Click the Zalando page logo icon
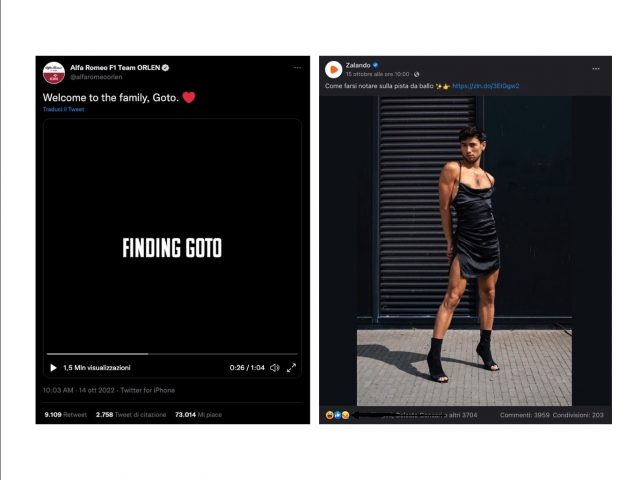The height and width of the screenshot is (480, 640). pyautogui.click(x=333, y=69)
